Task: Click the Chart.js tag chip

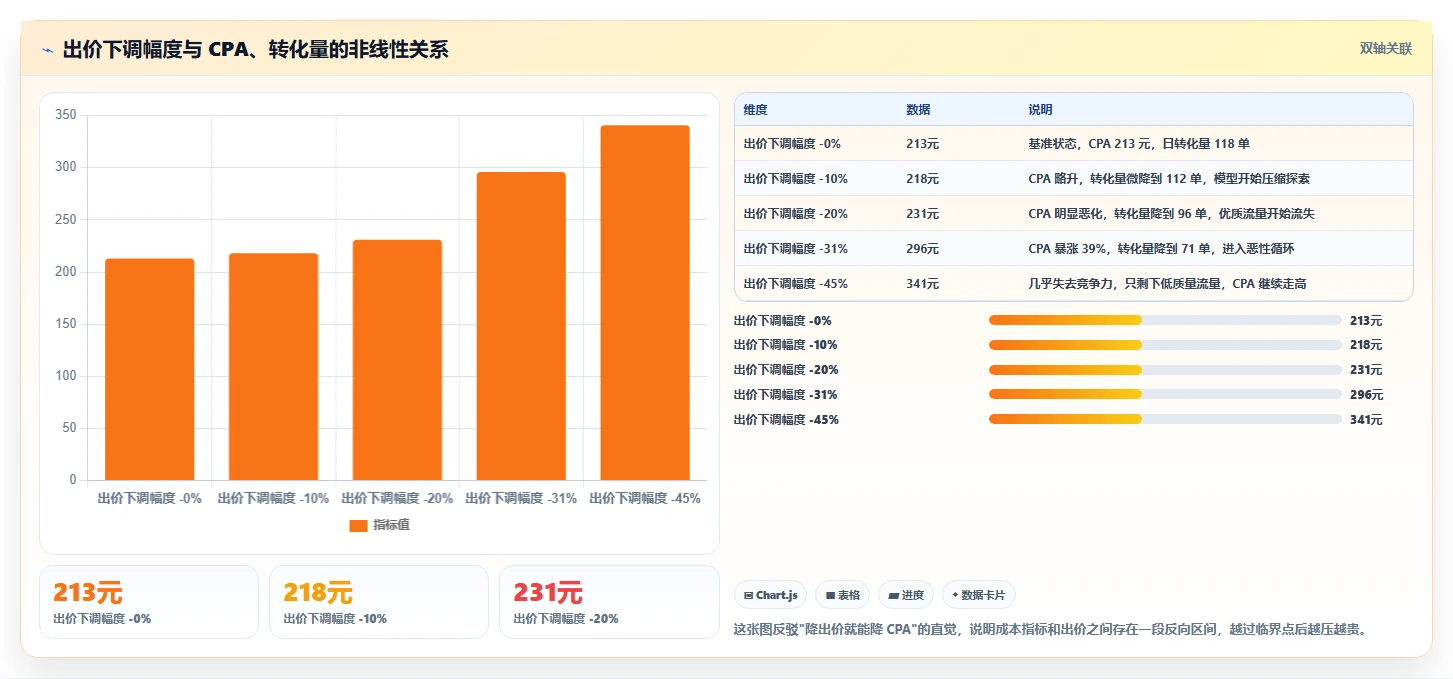Action: [770, 595]
